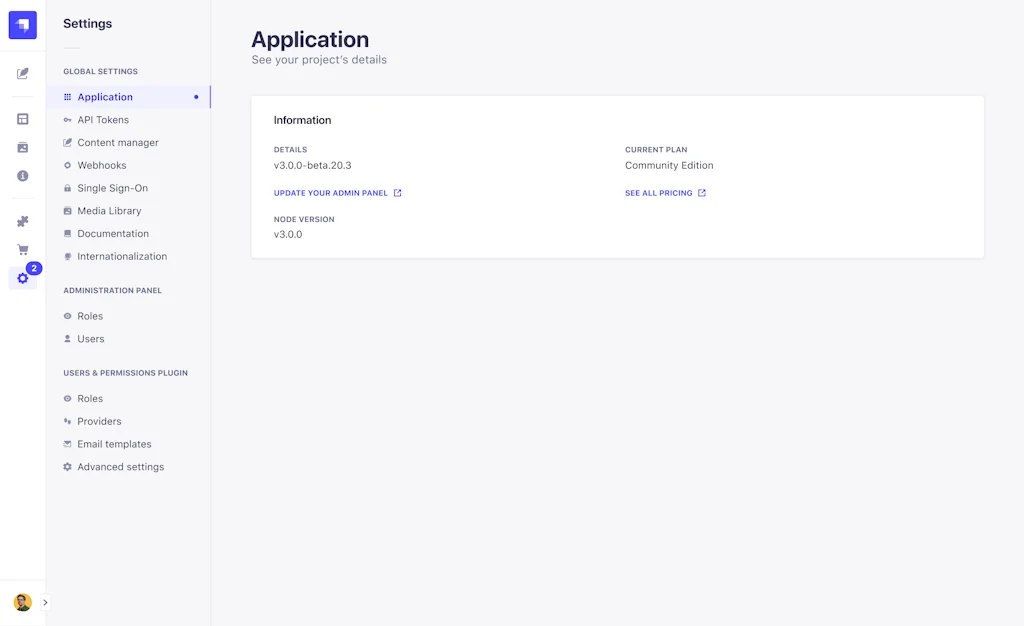Click the Settings gear with notification badge
Viewport: 1024px width, 626px height.
click(x=22, y=278)
